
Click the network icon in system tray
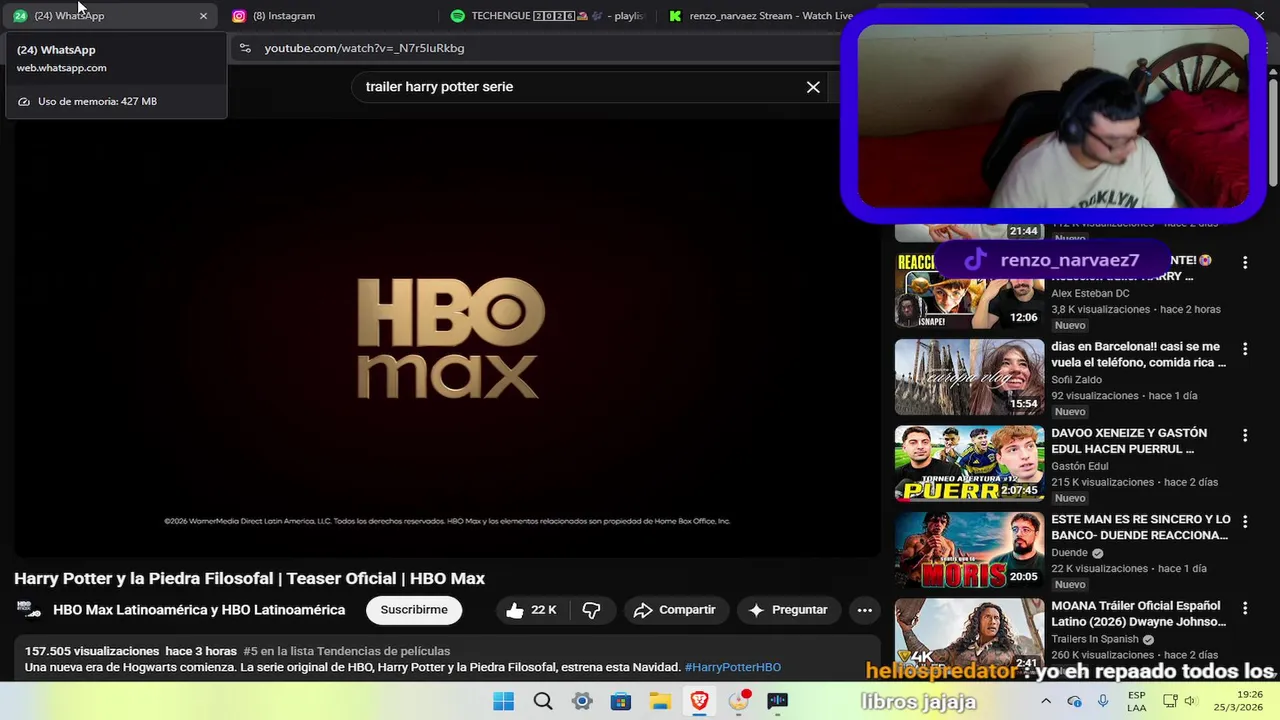click(1170, 701)
